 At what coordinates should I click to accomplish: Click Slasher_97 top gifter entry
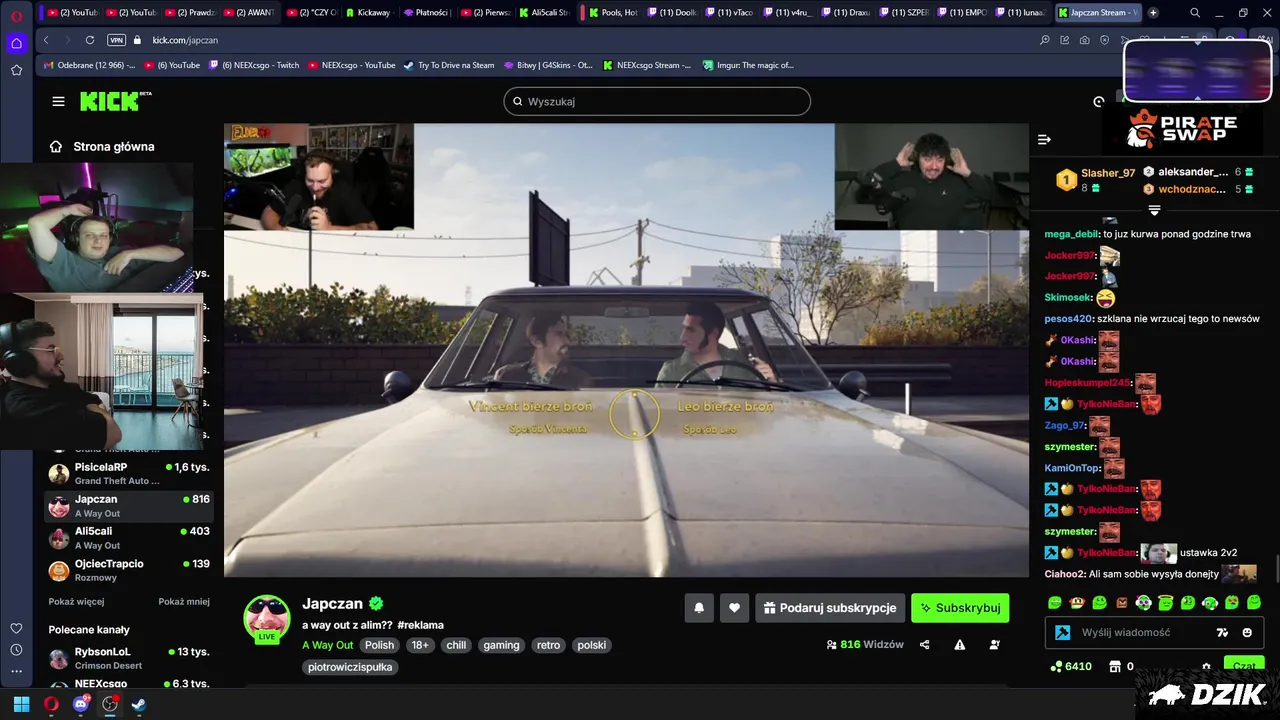click(x=1095, y=180)
